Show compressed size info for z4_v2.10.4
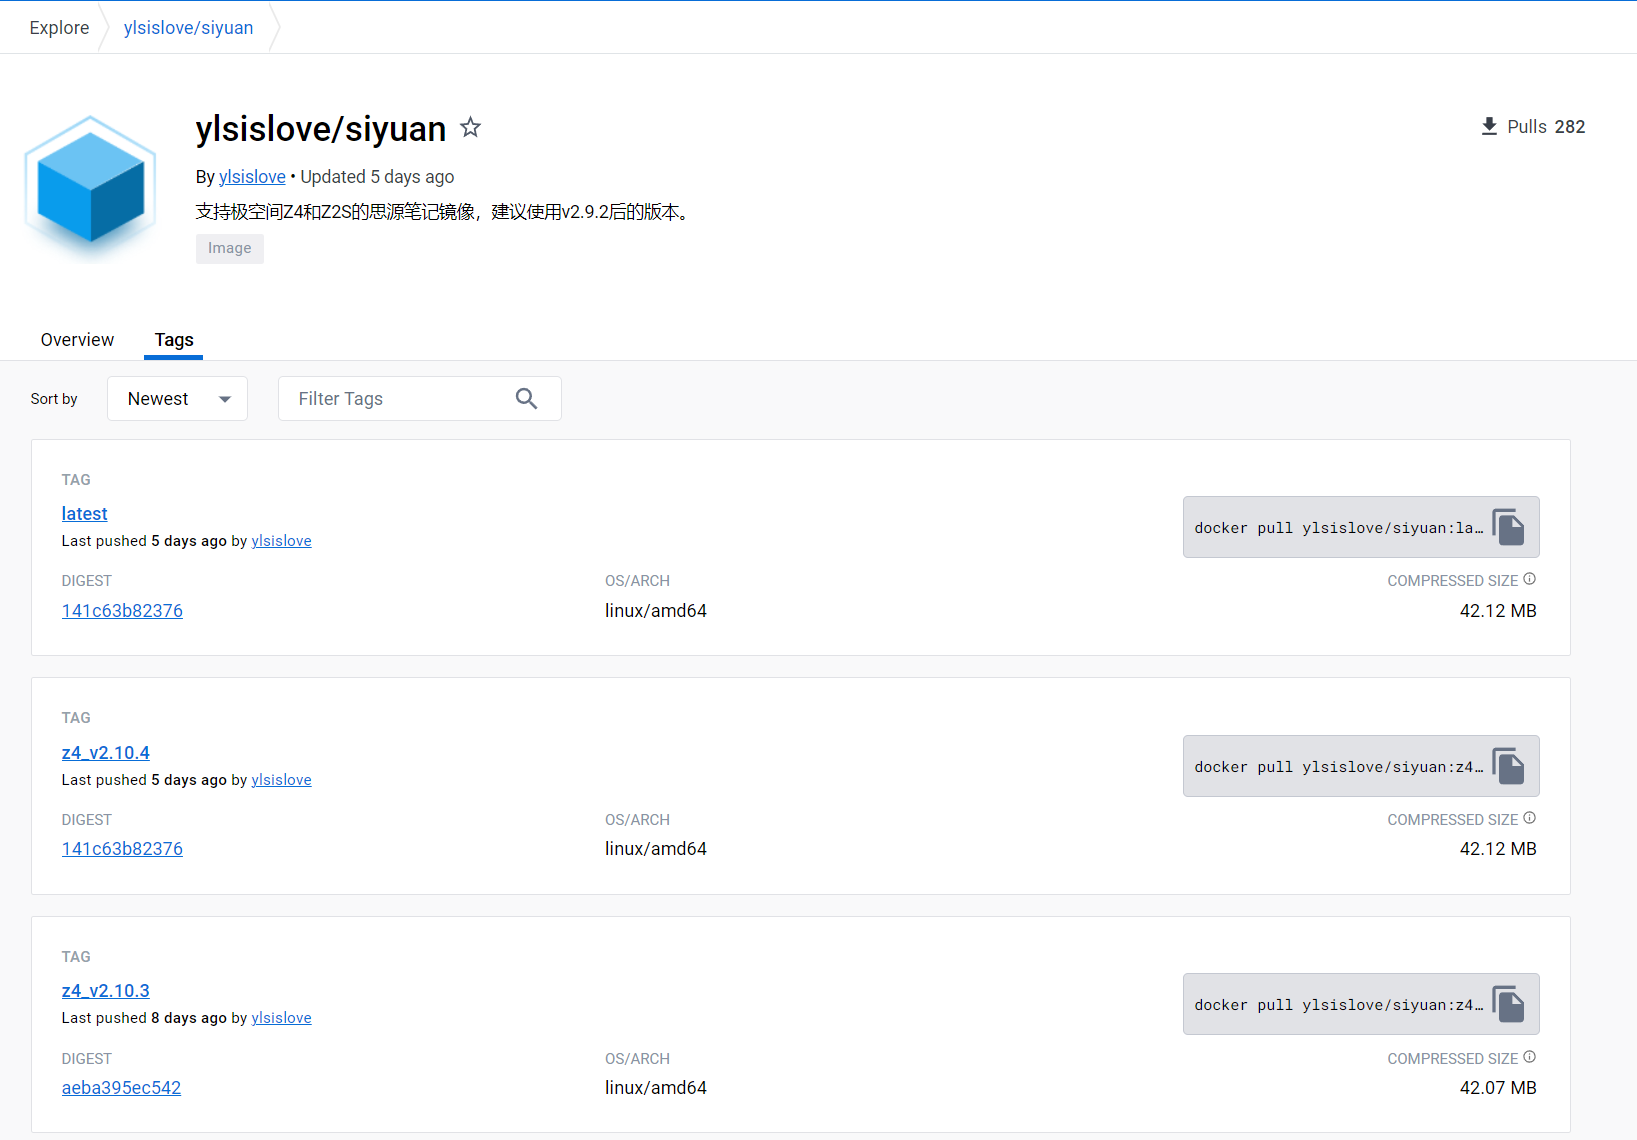Viewport: 1637px width, 1140px height. 1529,818
